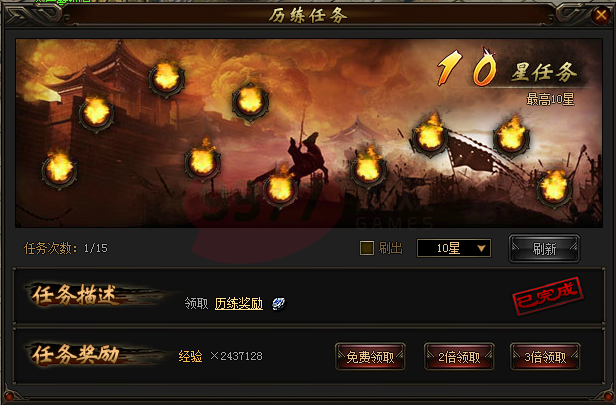This screenshot has height=405, width=616.
Task: Select the fire orb above the horseman
Action: pos(250,102)
